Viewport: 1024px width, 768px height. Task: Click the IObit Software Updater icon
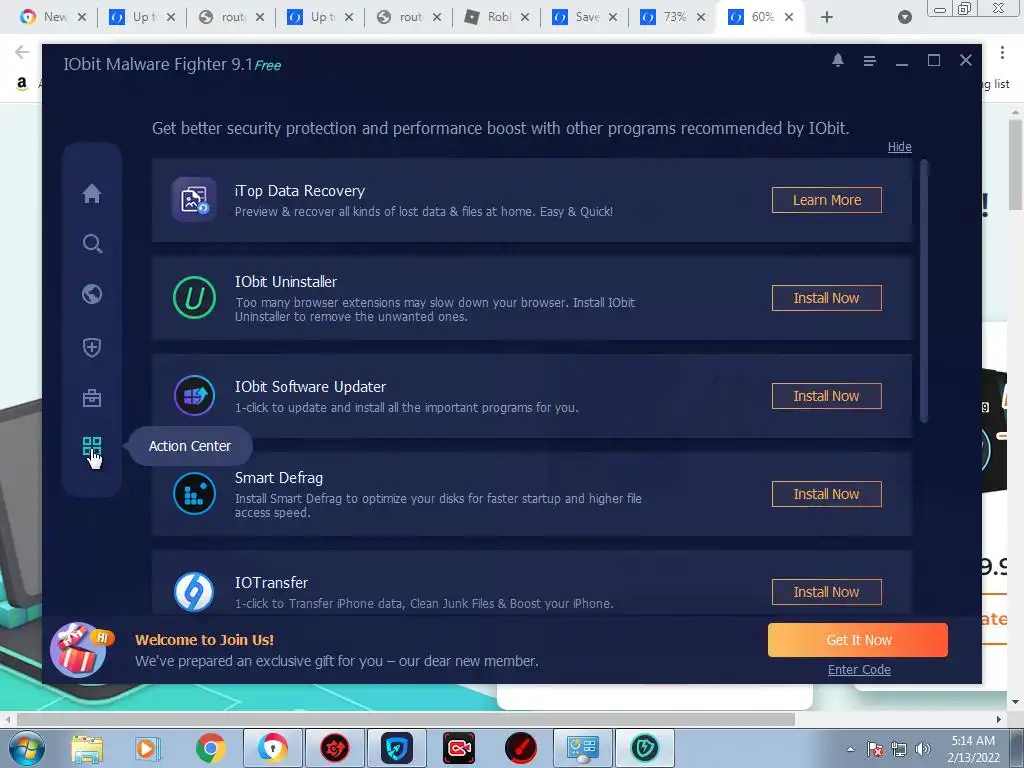click(194, 396)
